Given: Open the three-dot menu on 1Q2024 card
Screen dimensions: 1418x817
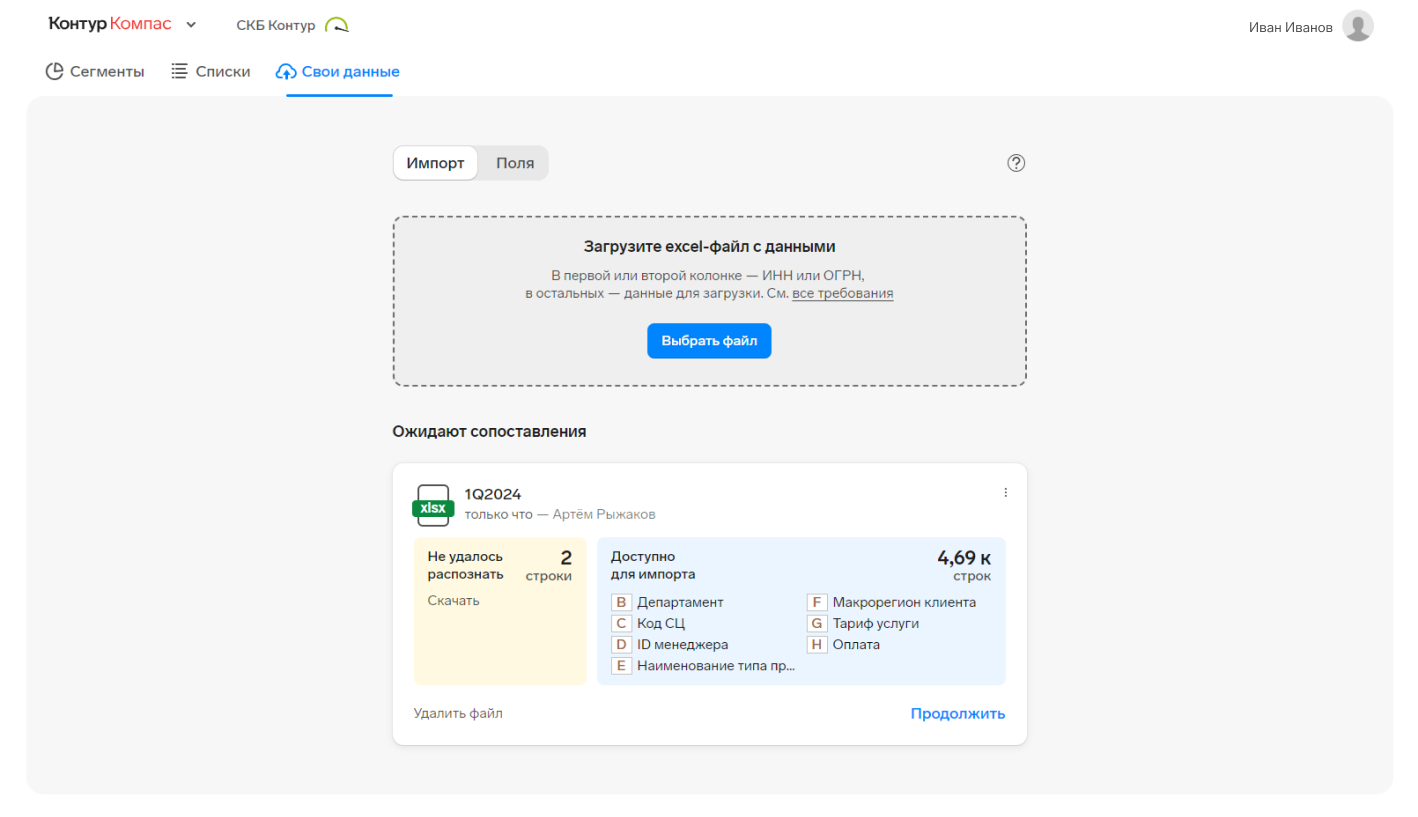Looking at the screenshot, I should click(x=1005, y=492).
